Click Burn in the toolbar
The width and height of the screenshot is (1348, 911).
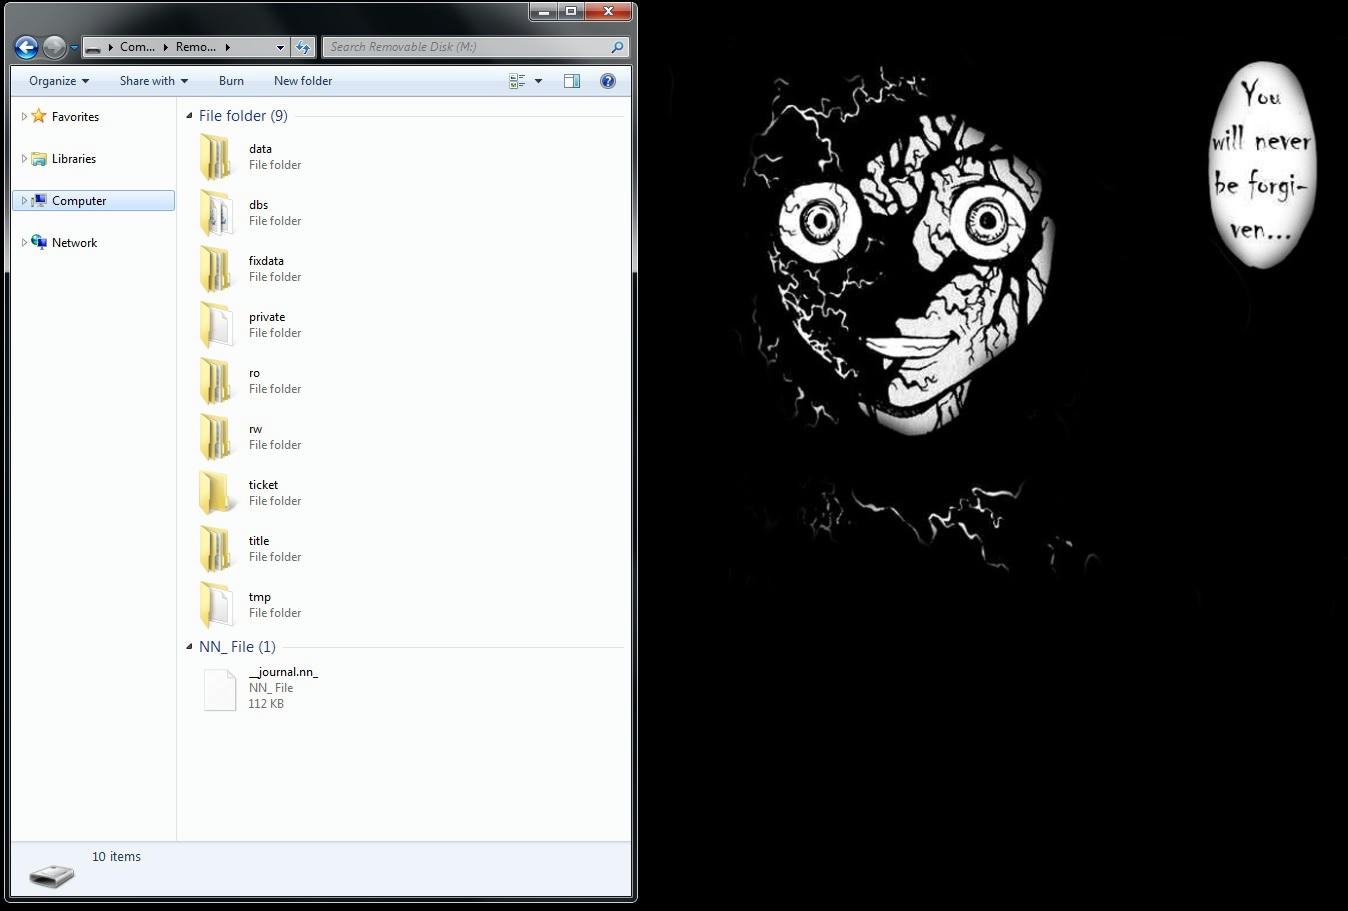click(231, 81)
